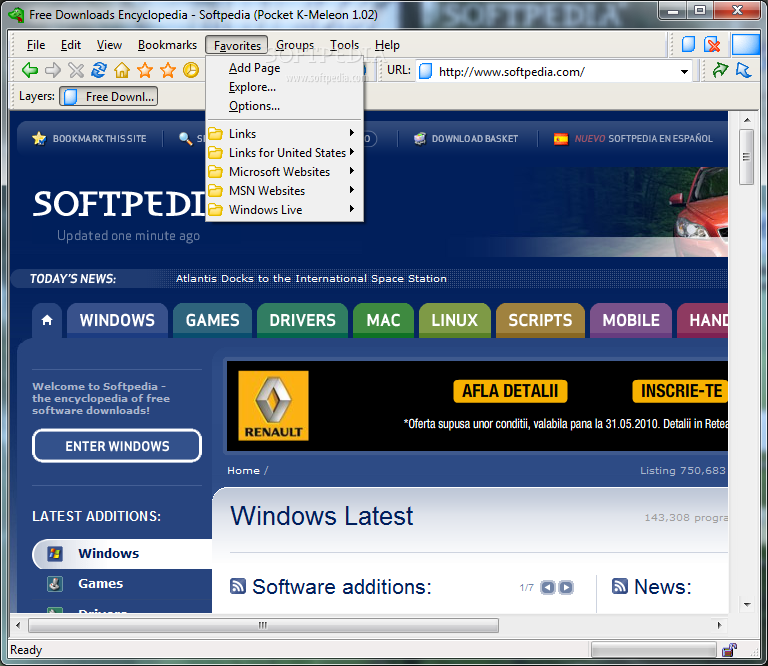Open the SCRIPTS category tab
The width and height of the screenshot is (768, 666).
(x=540, y=320)
